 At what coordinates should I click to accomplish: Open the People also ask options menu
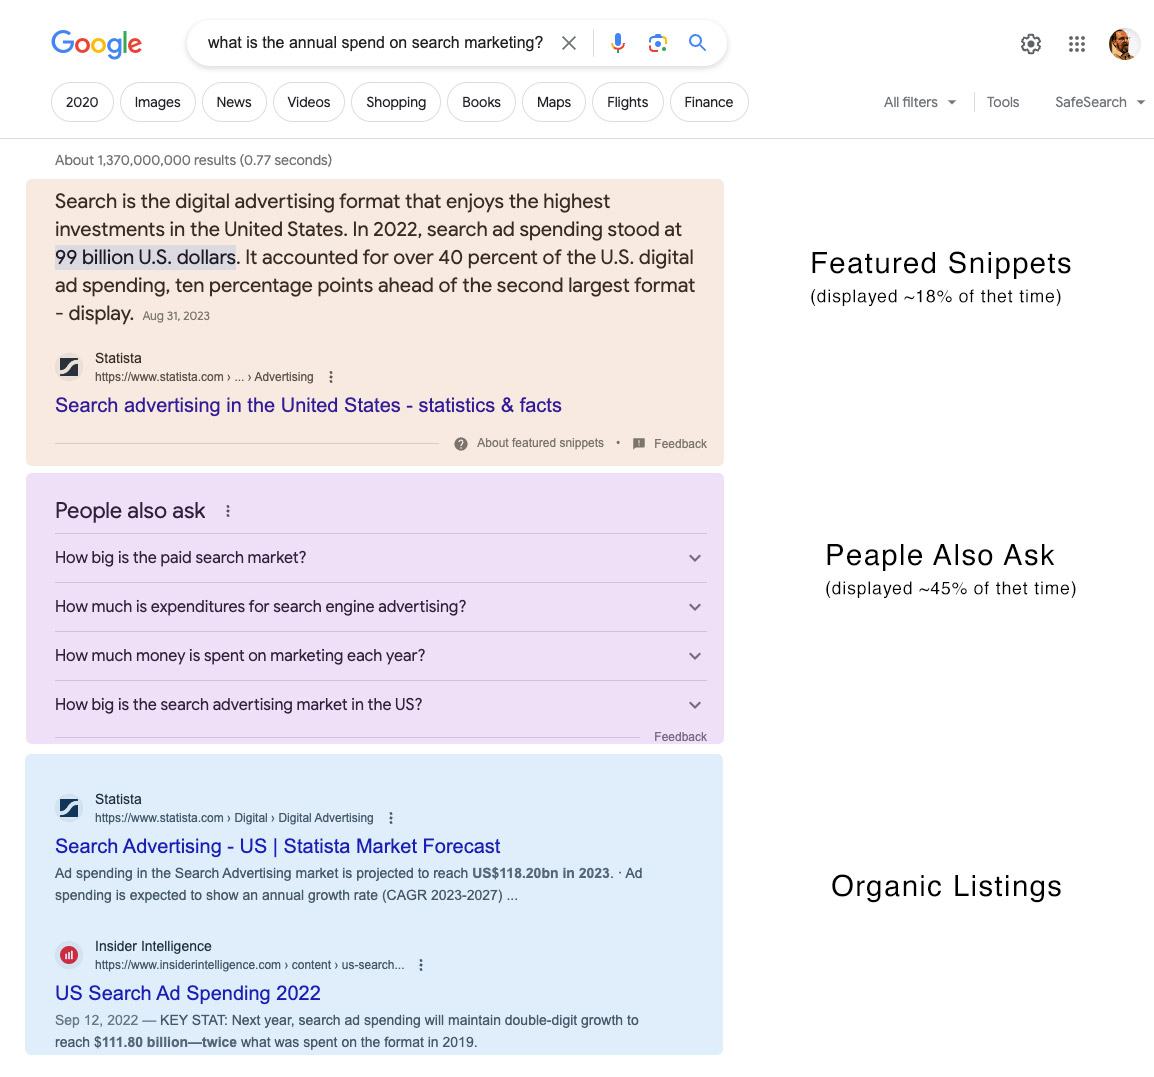click(x=228, y=511)
